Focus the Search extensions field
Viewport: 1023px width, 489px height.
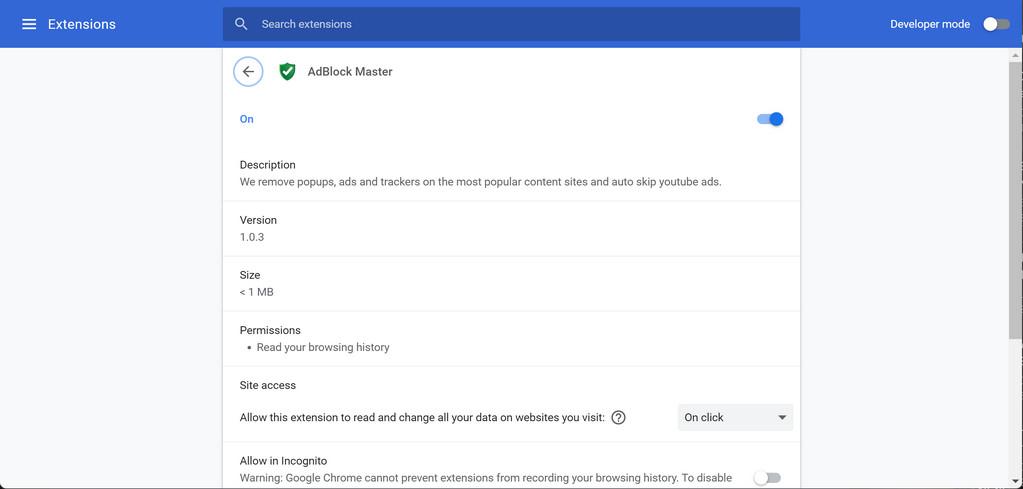(520, 24)
